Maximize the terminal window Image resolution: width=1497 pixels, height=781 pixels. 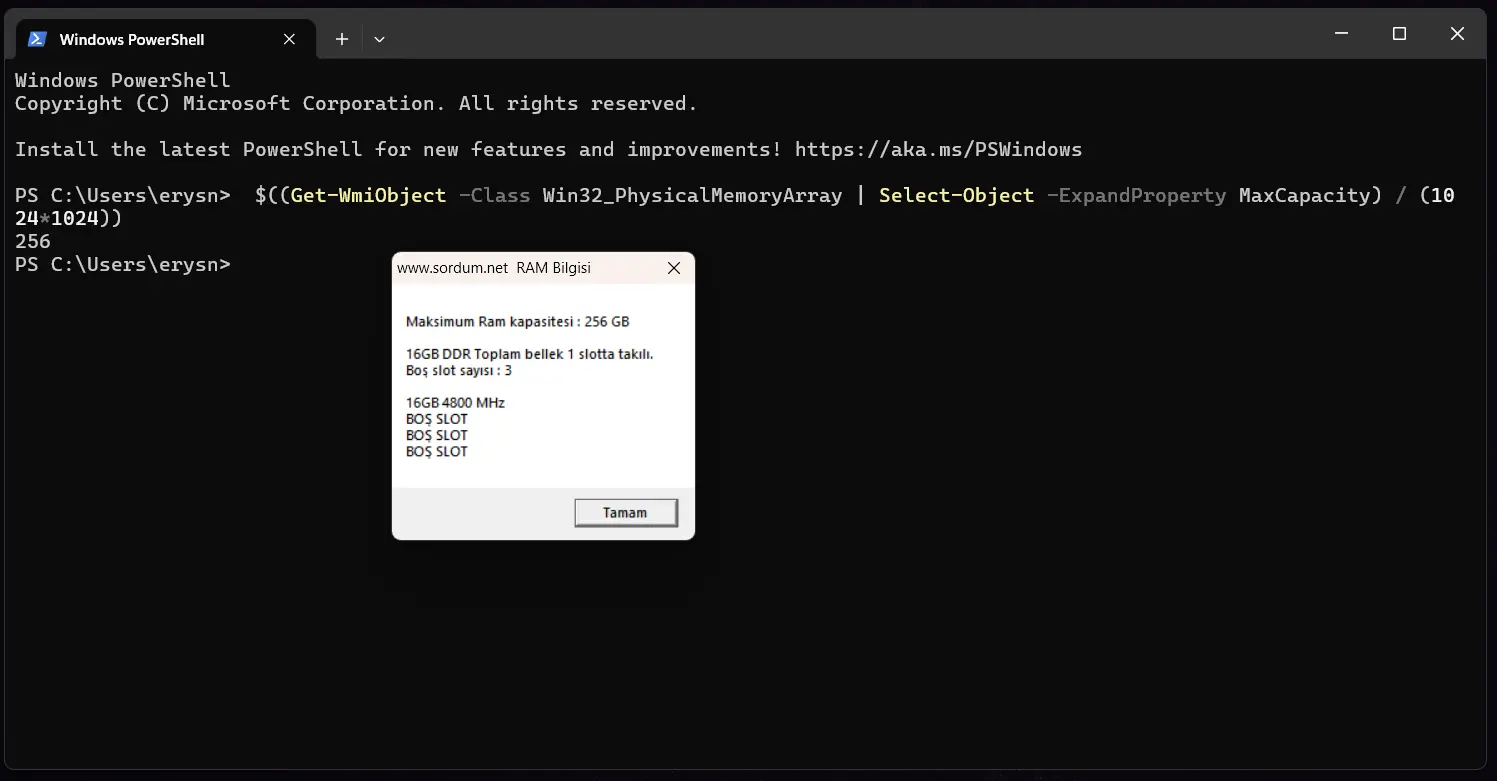click(1399, 34)
